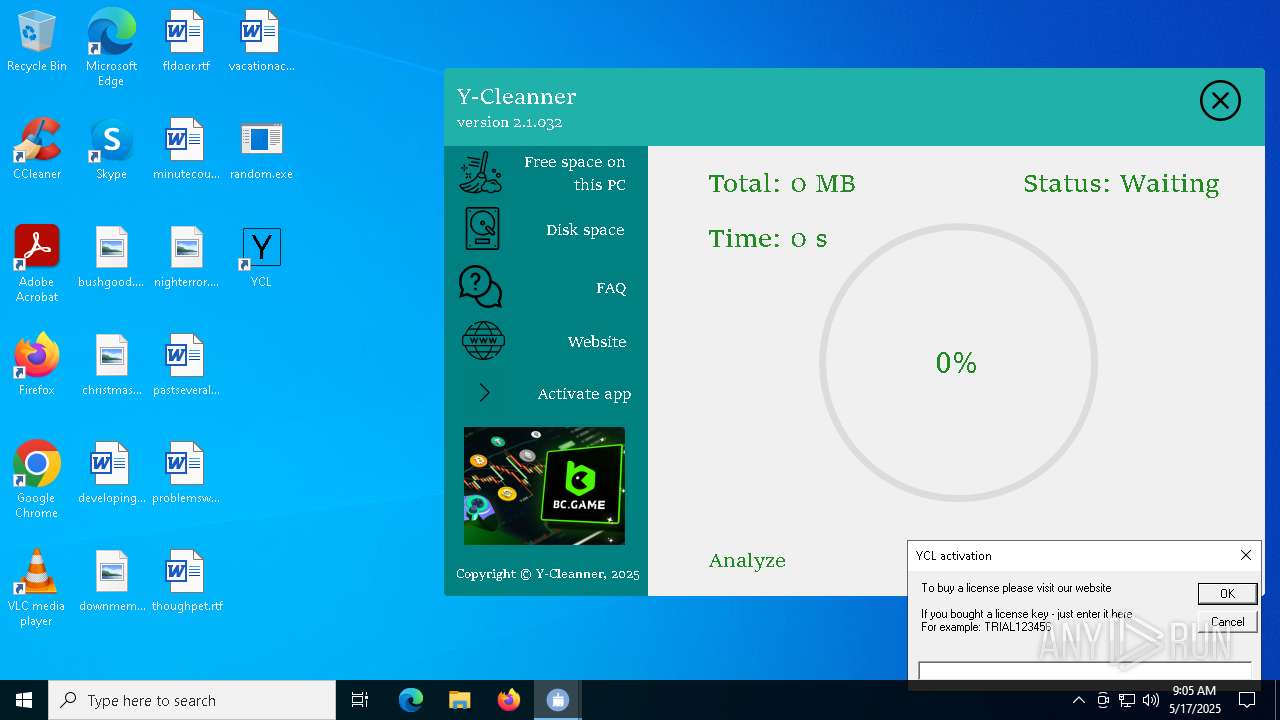Open the Windows Start menu

[x=24, y=700]
